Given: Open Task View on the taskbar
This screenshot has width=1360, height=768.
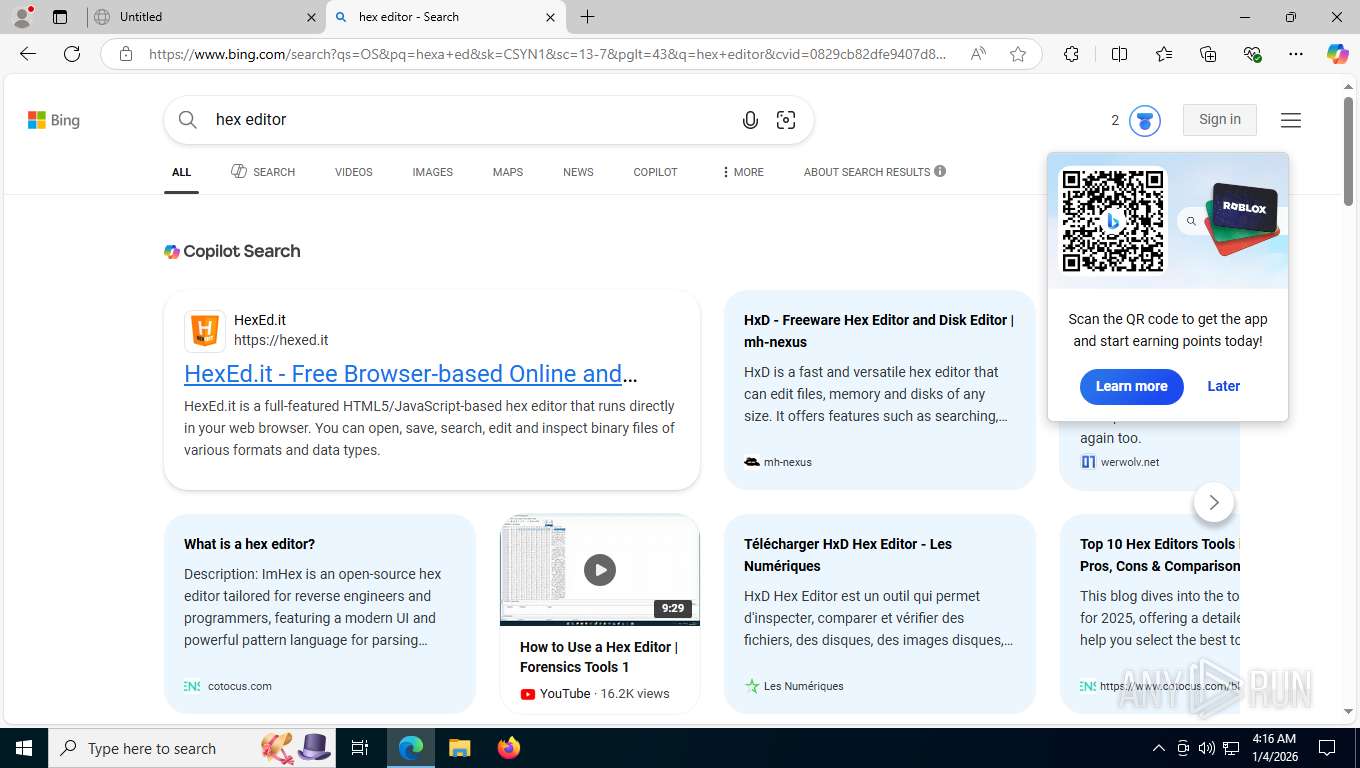Looking at the screenshot, I should pyautogui.click(x=360, y=748).
